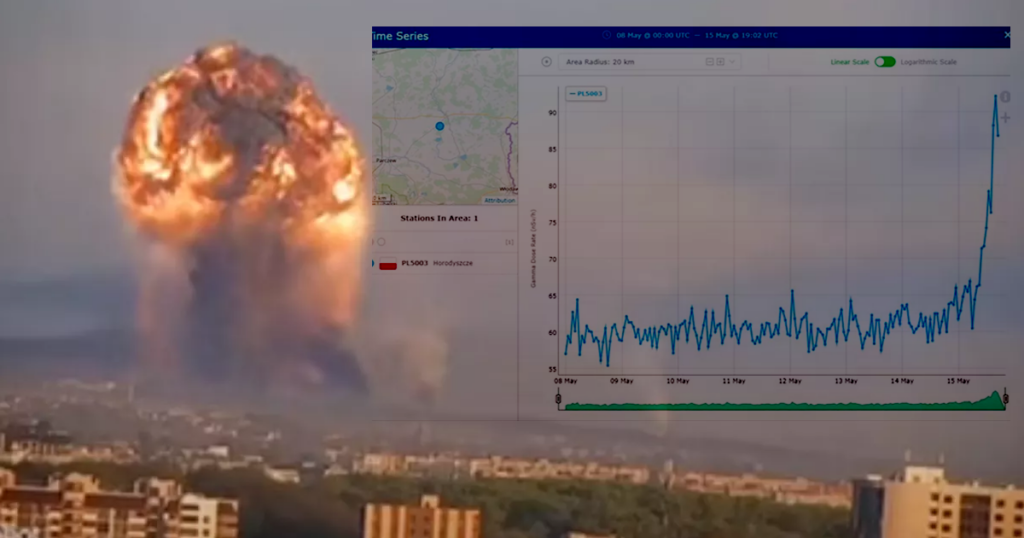The image size is (1024, 538).
Task: Click the chart info icon at top right
Action: pos(1006,97)
